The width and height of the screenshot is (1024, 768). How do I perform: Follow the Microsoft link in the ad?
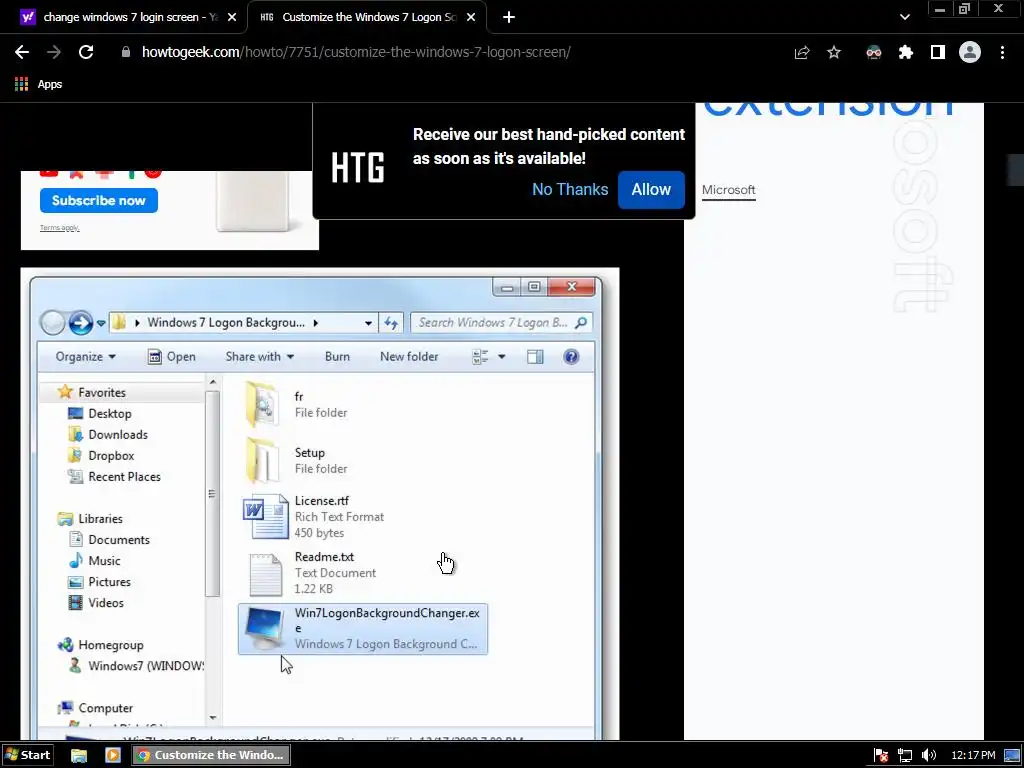click(x=729, y=190)
